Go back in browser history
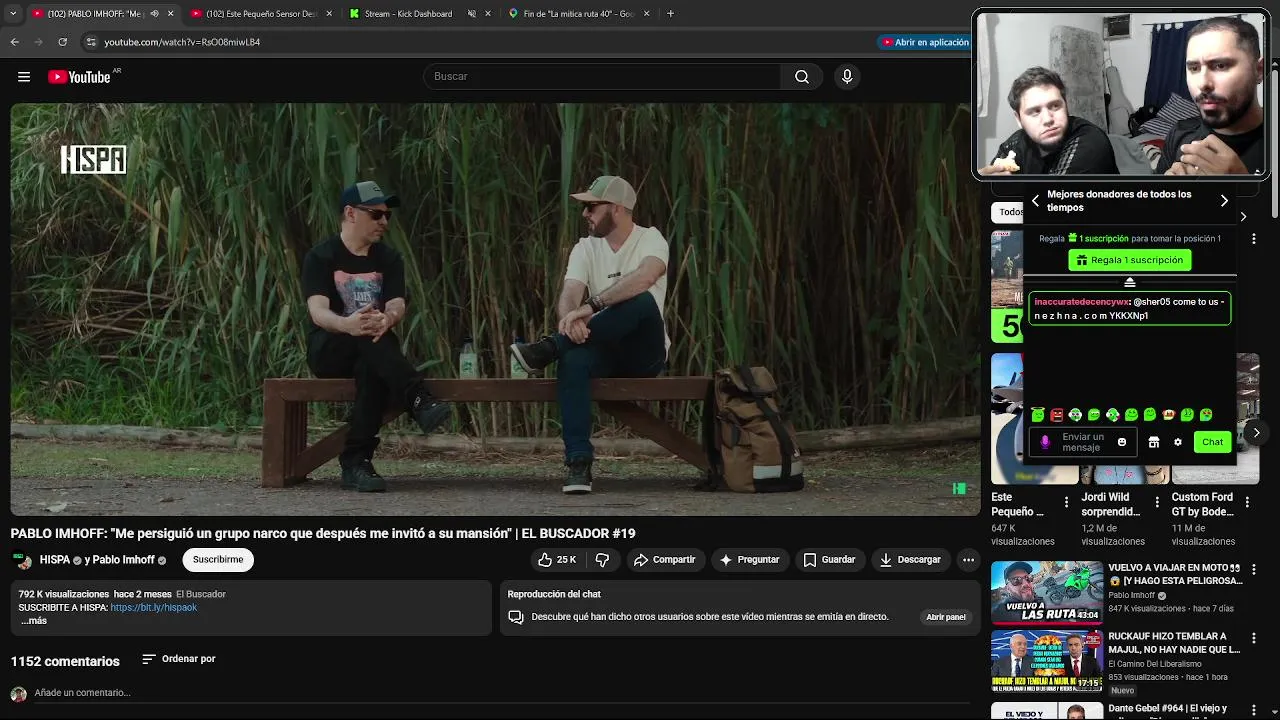Viewport: 1280px width, 720px height. pos(15,42)
